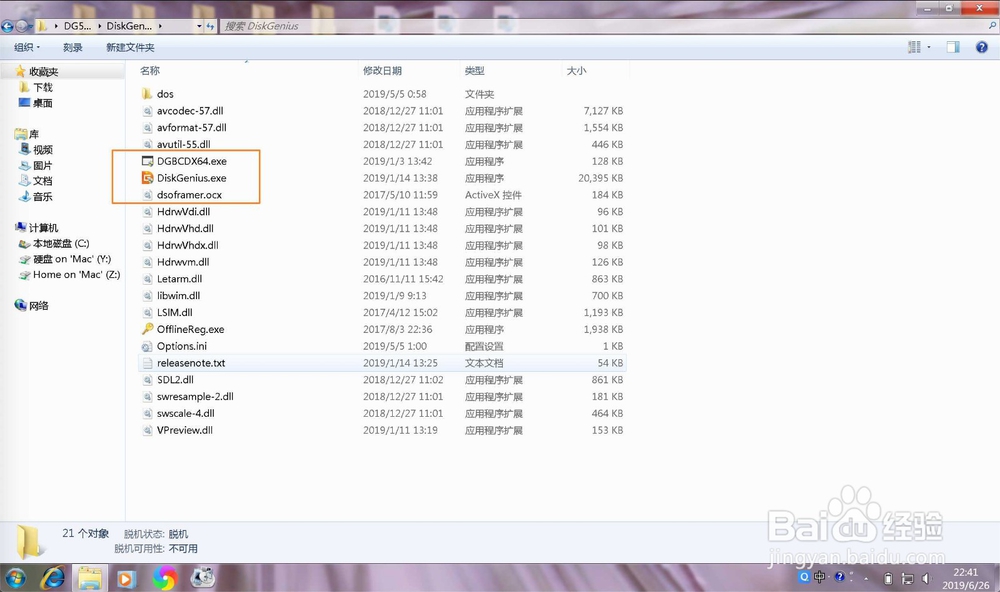Open Explorer help question mark icon
Image resolution: width=1000 pixels, height=592 pixels.
click(982, 47)
